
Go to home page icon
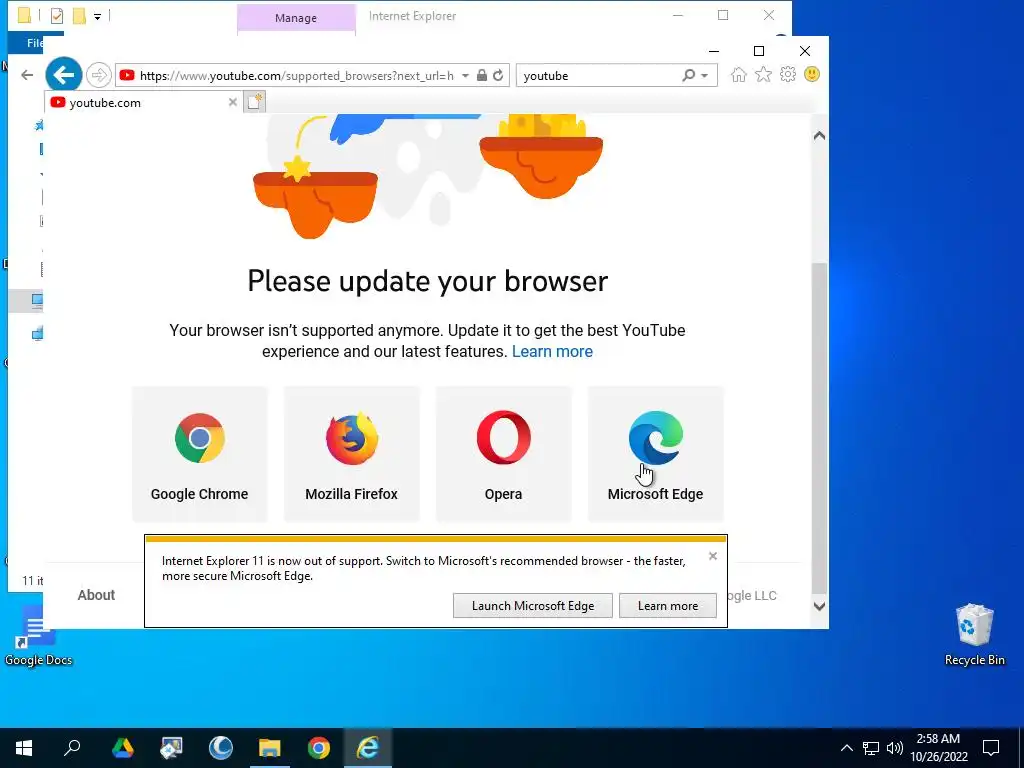739,74
